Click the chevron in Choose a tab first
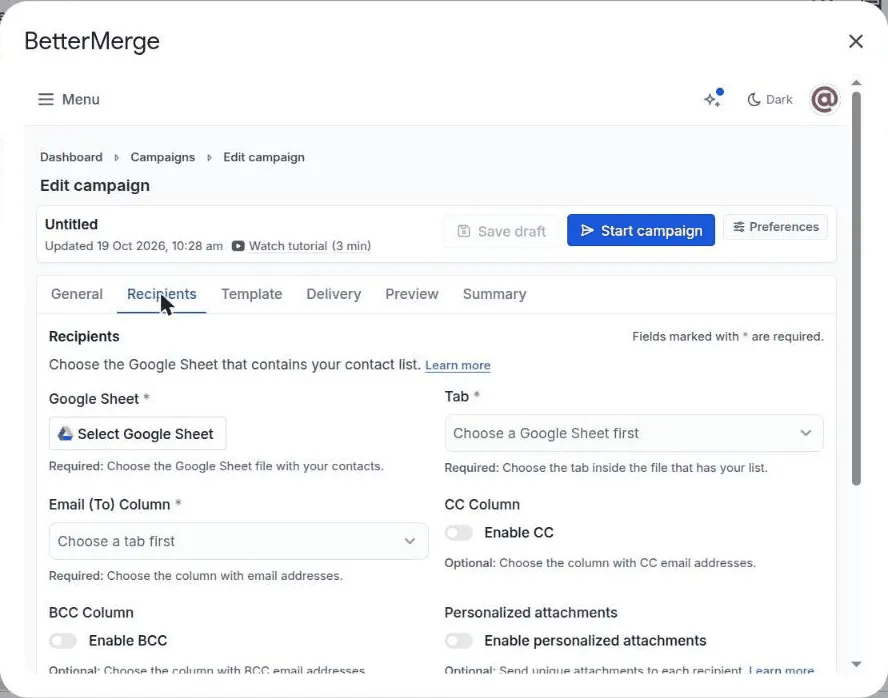This screenshot has width=888, height=698. coord(409,541)
